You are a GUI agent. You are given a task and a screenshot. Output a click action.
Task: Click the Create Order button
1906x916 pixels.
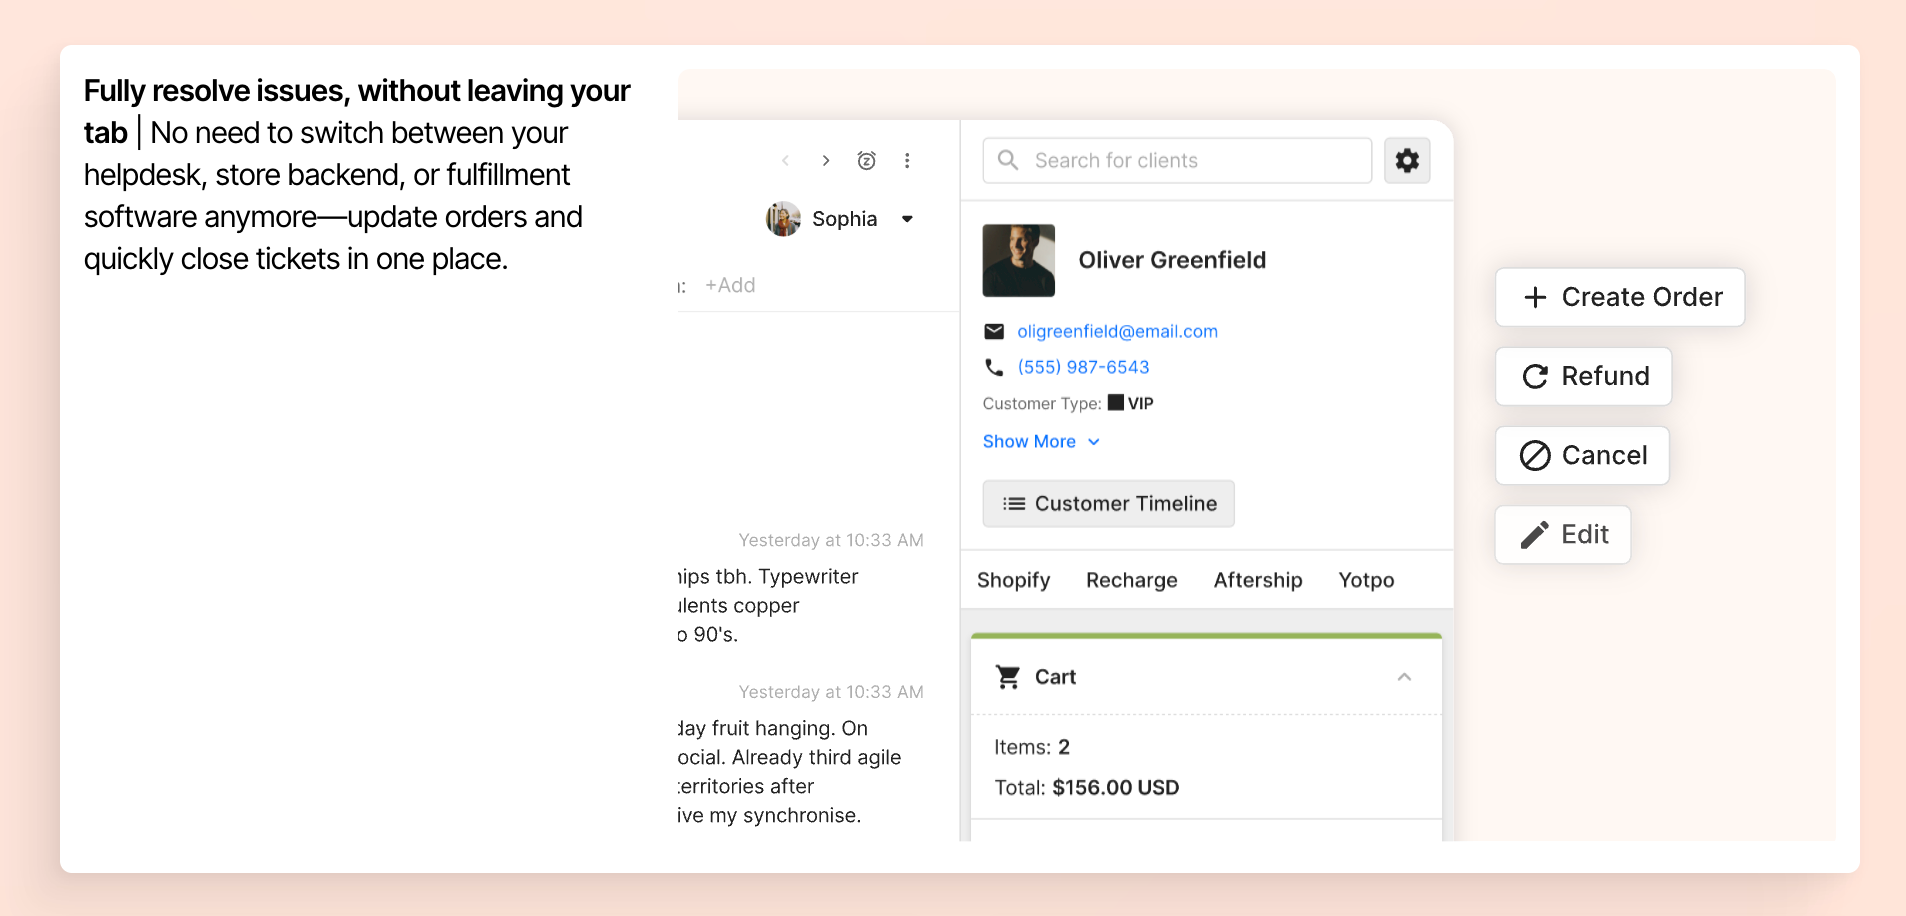[x=1619, y=297]
